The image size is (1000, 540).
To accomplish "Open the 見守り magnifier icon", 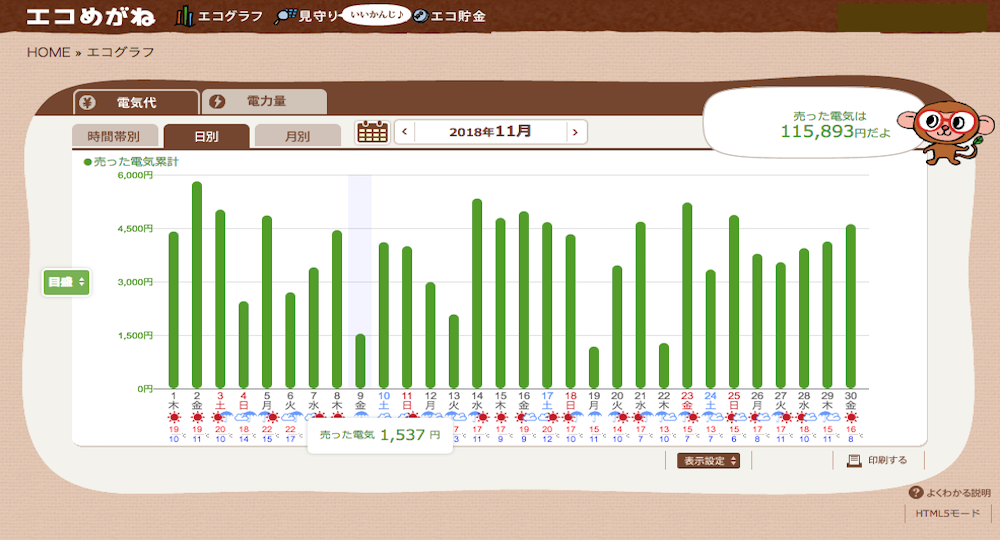I will pyautogui.click(x=285, y=16).
